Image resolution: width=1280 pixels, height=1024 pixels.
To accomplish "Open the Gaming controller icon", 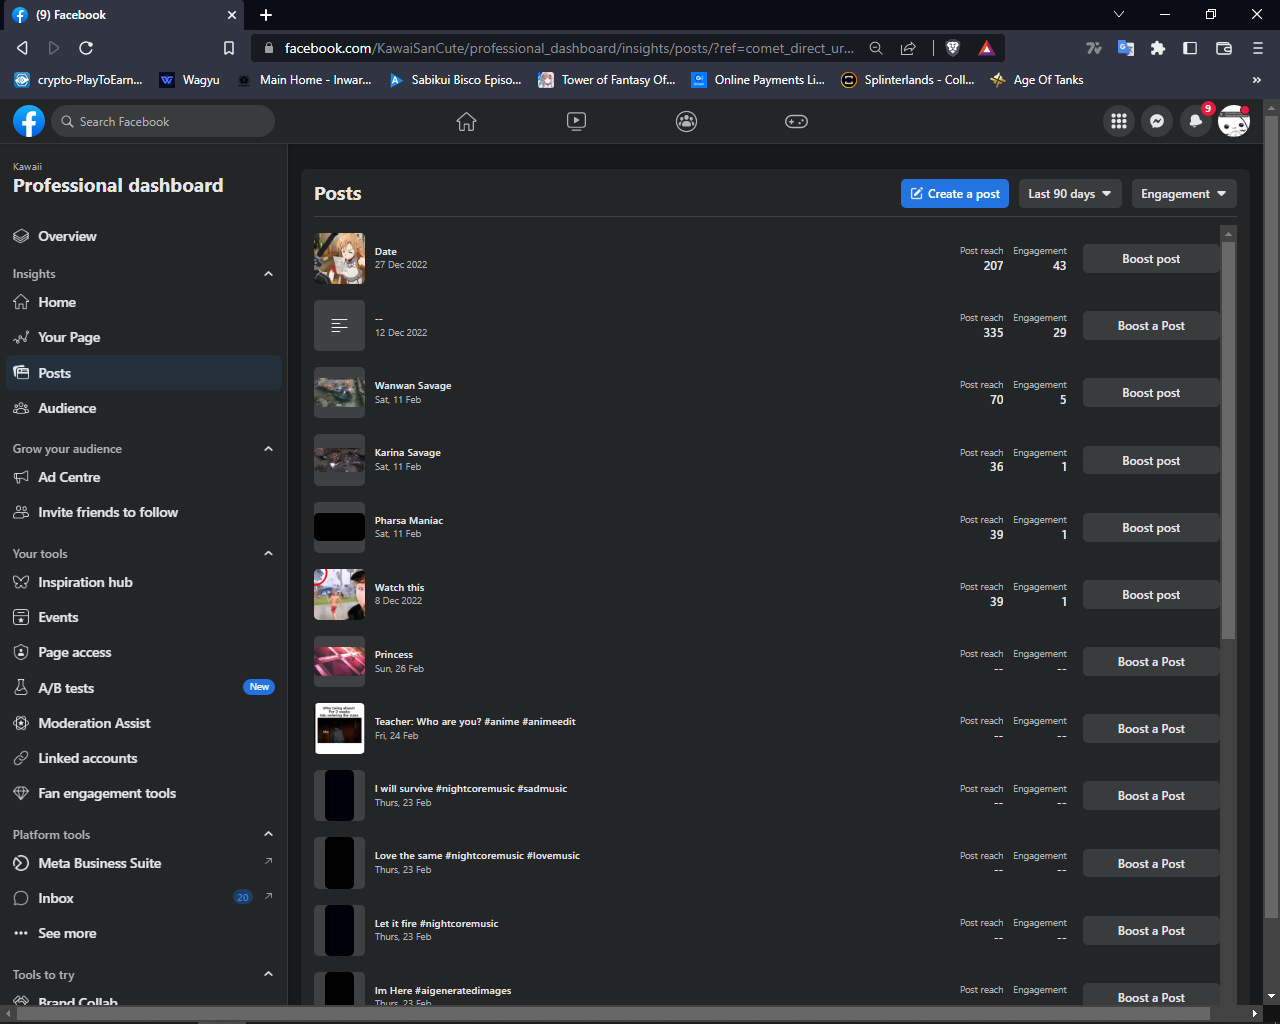I will [796, 121].
